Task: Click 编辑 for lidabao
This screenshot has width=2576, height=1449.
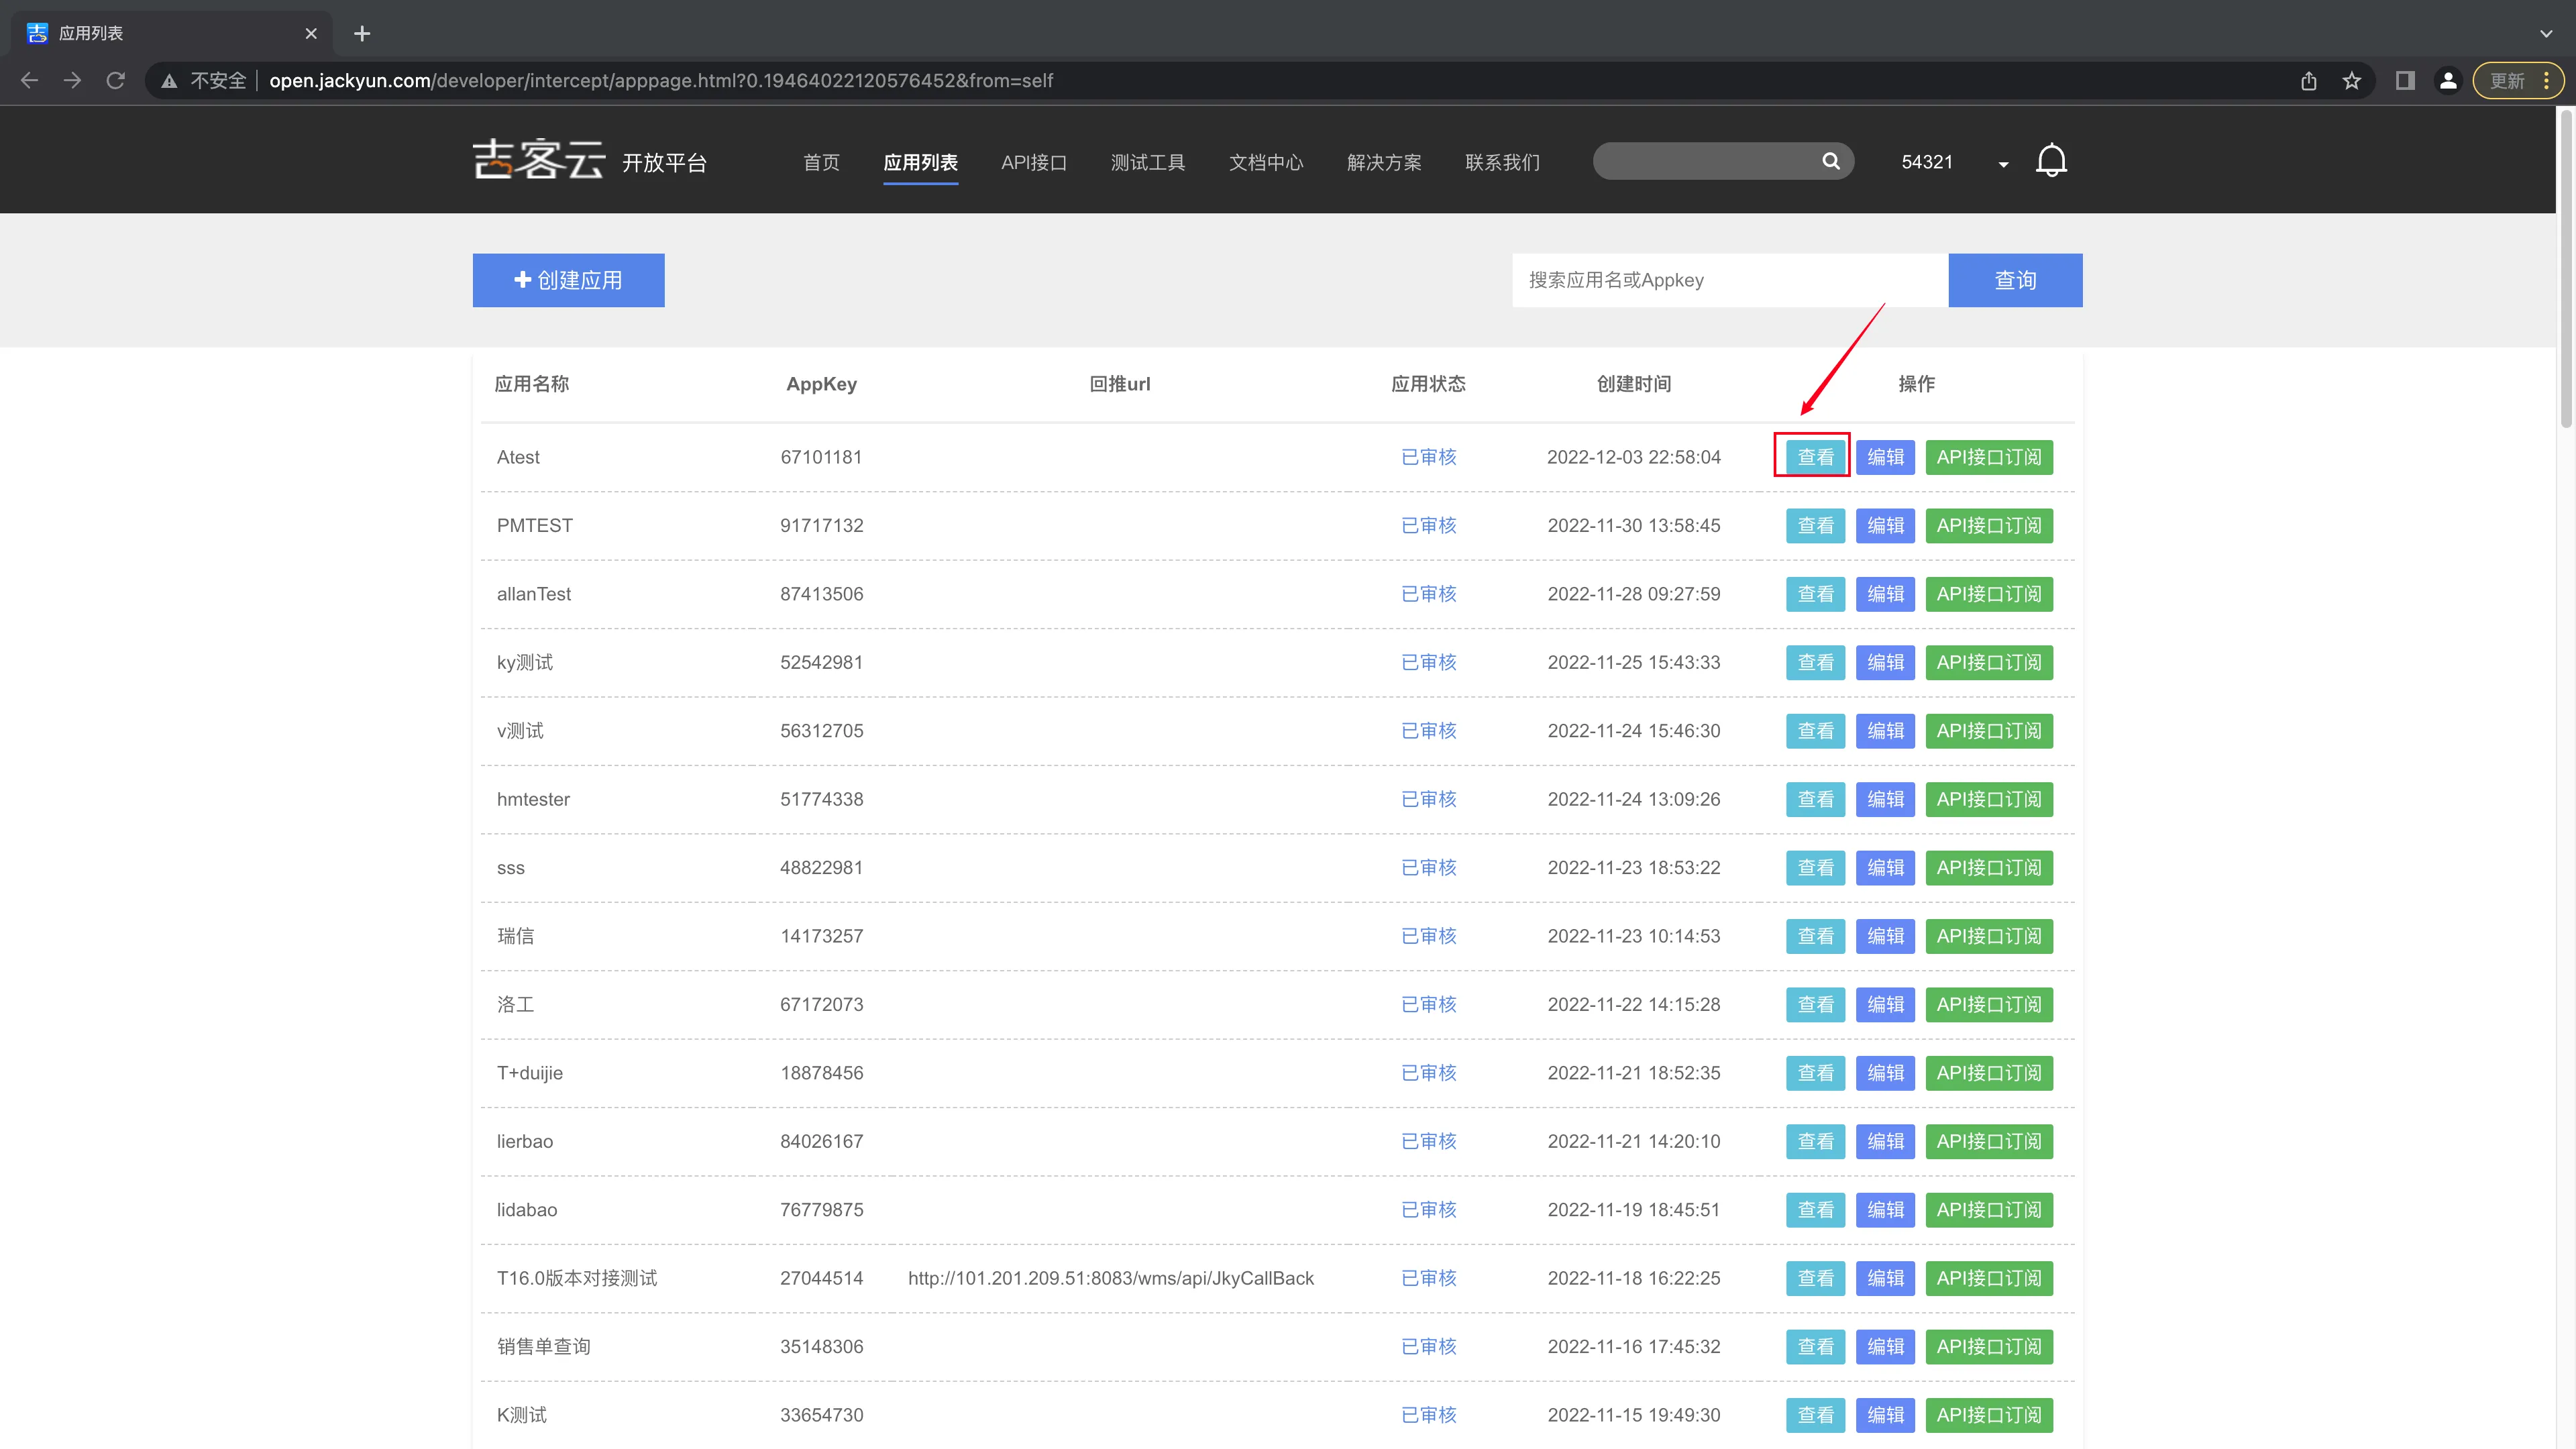Action: coord(1885,1210)
